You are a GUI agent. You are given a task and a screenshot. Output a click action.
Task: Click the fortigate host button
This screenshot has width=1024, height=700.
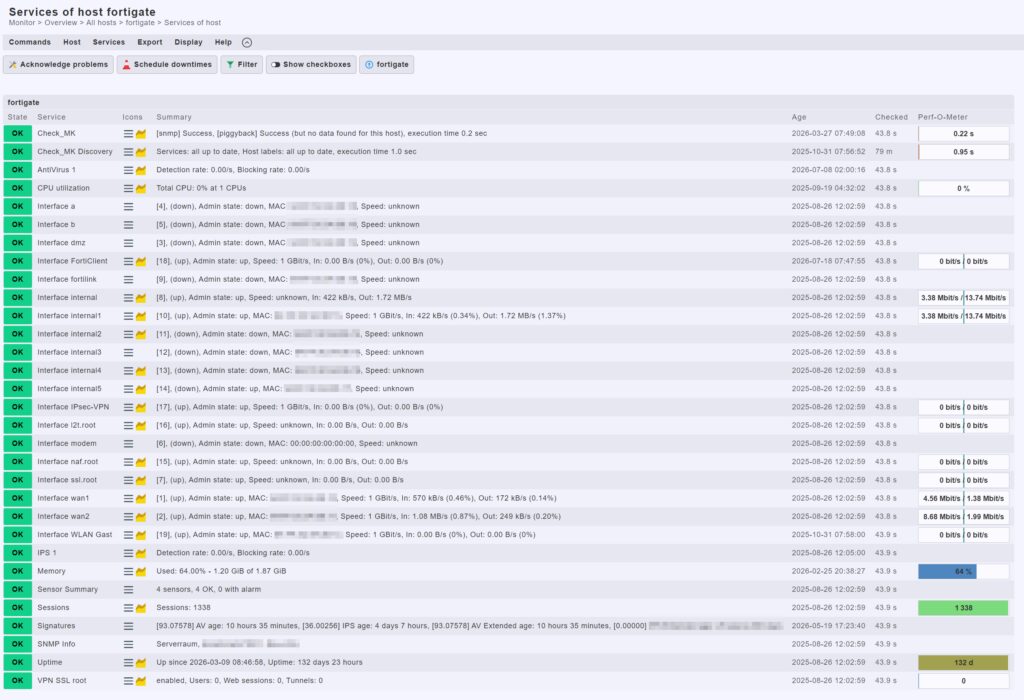[387, 65]
